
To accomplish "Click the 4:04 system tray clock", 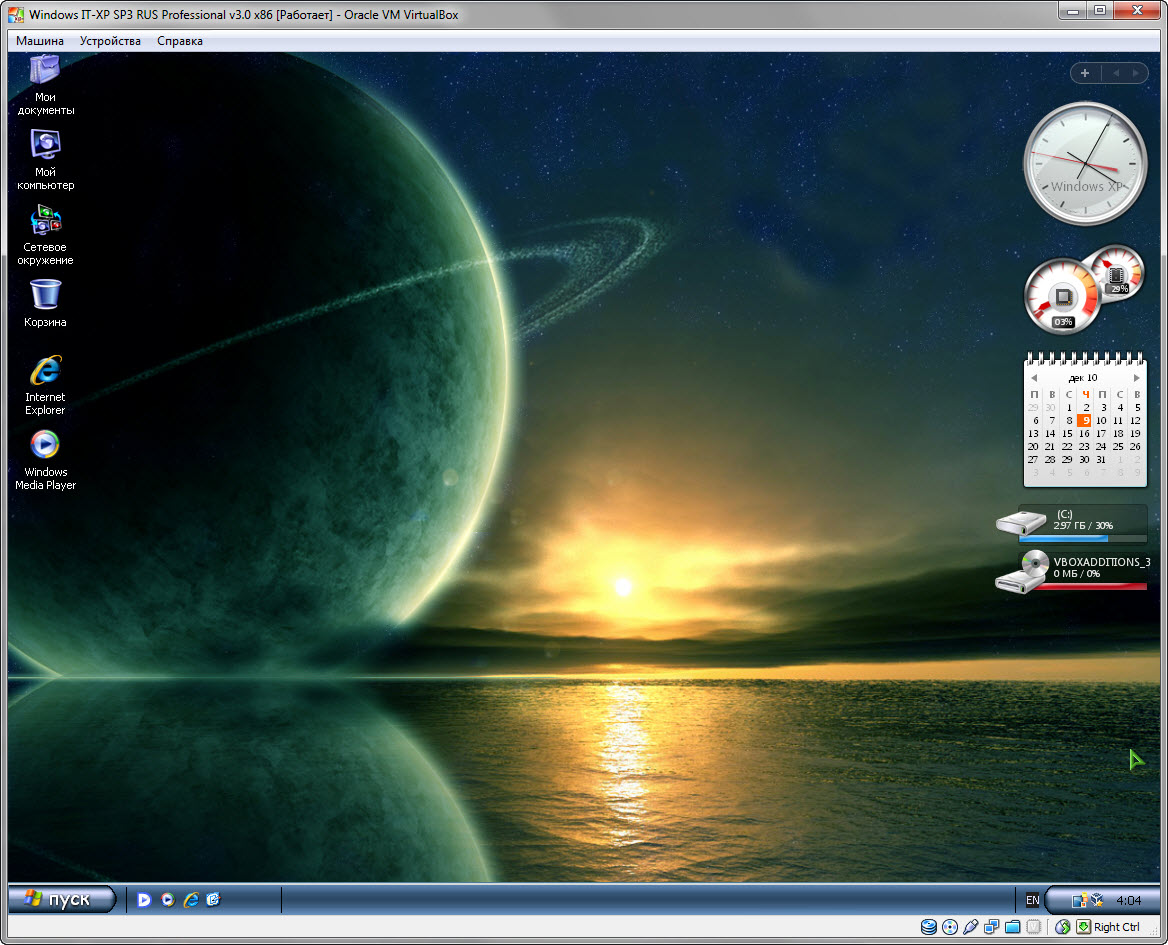I will [x=1129, y=900].
